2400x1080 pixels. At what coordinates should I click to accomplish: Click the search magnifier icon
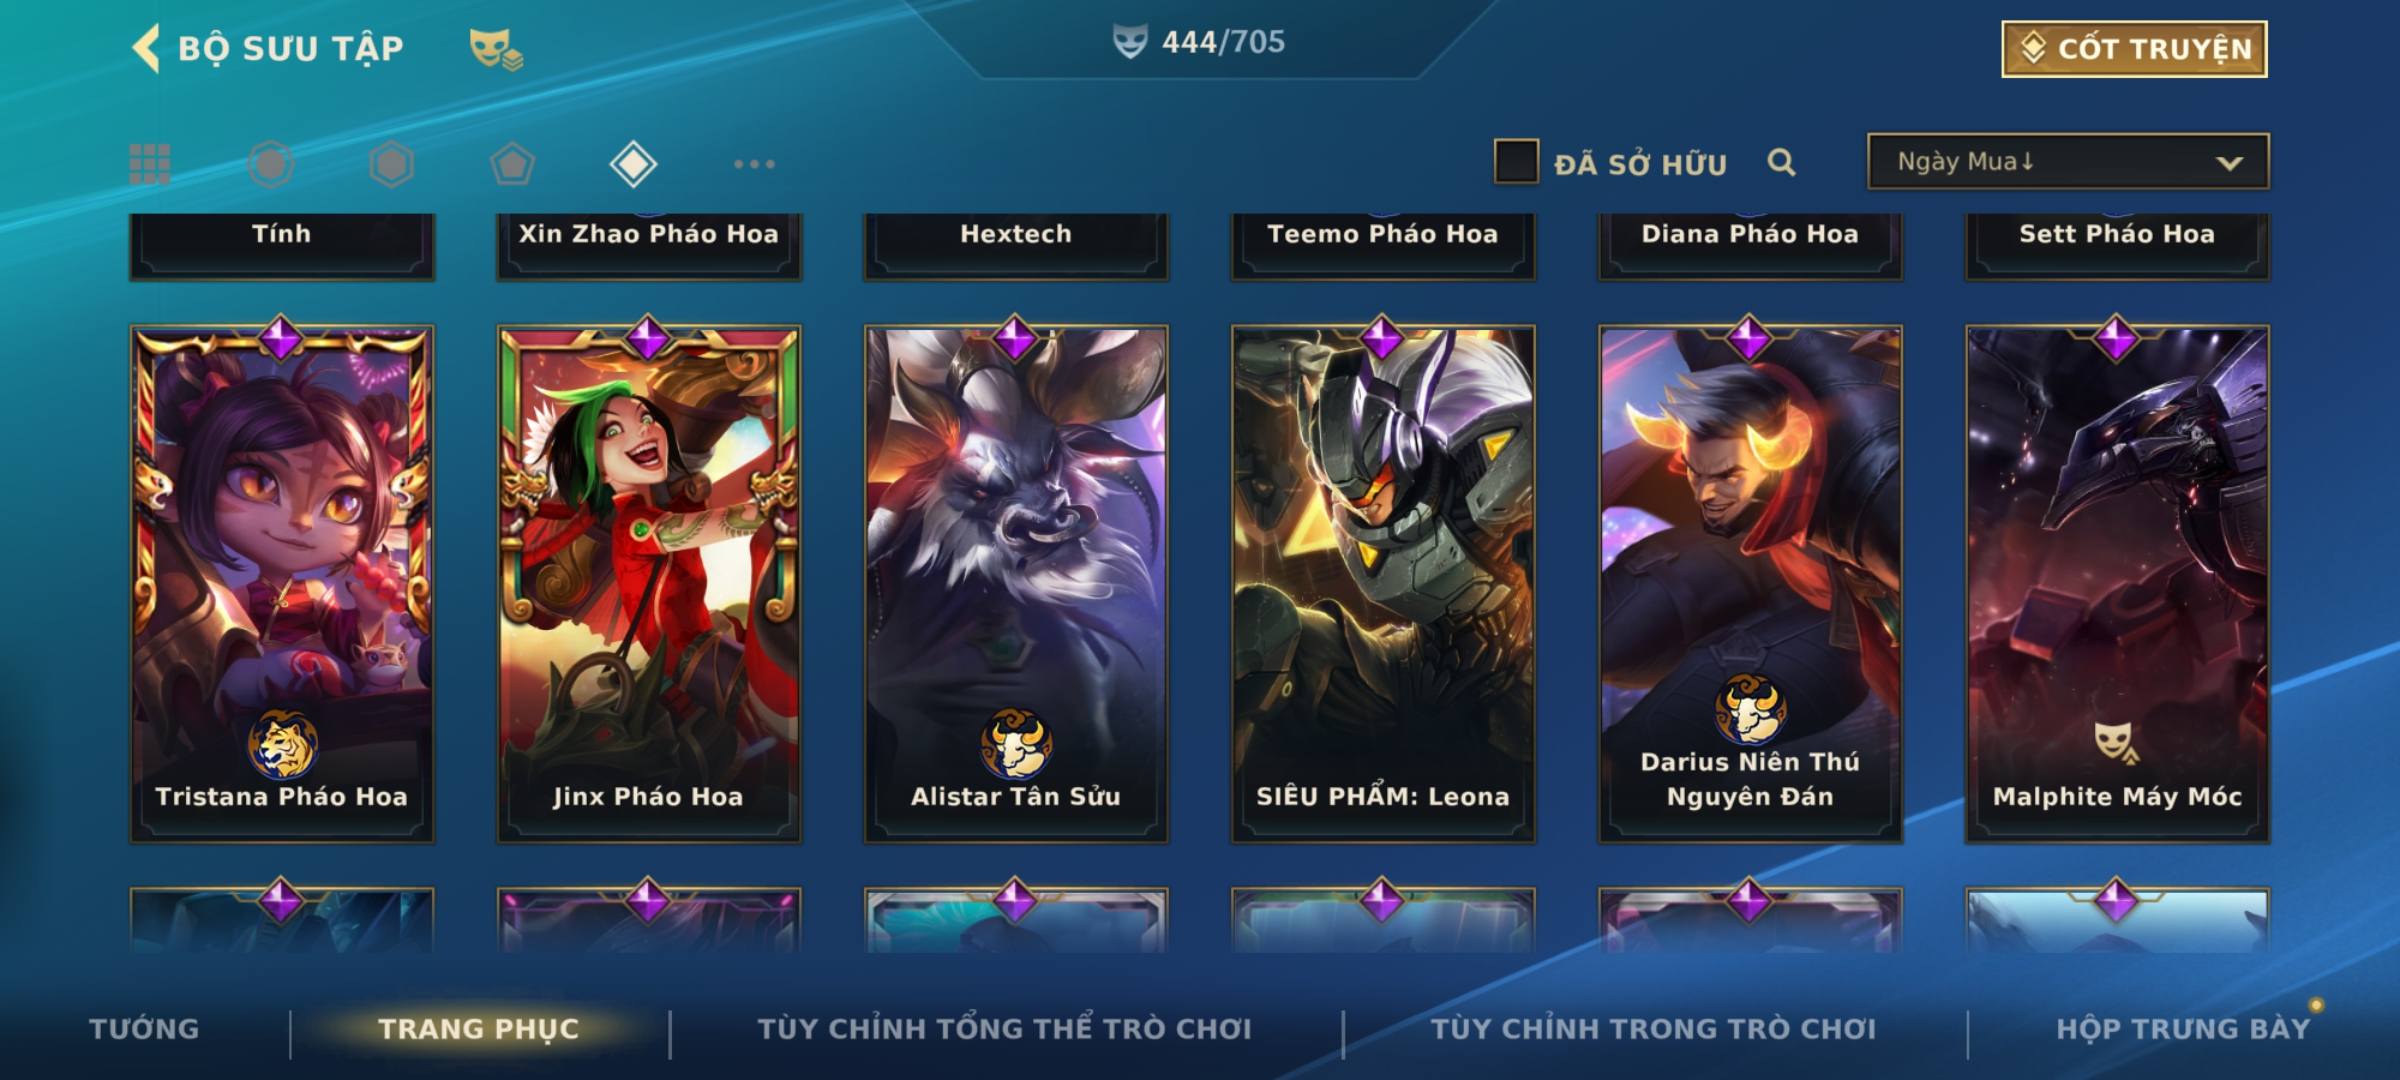[1781, 162]
